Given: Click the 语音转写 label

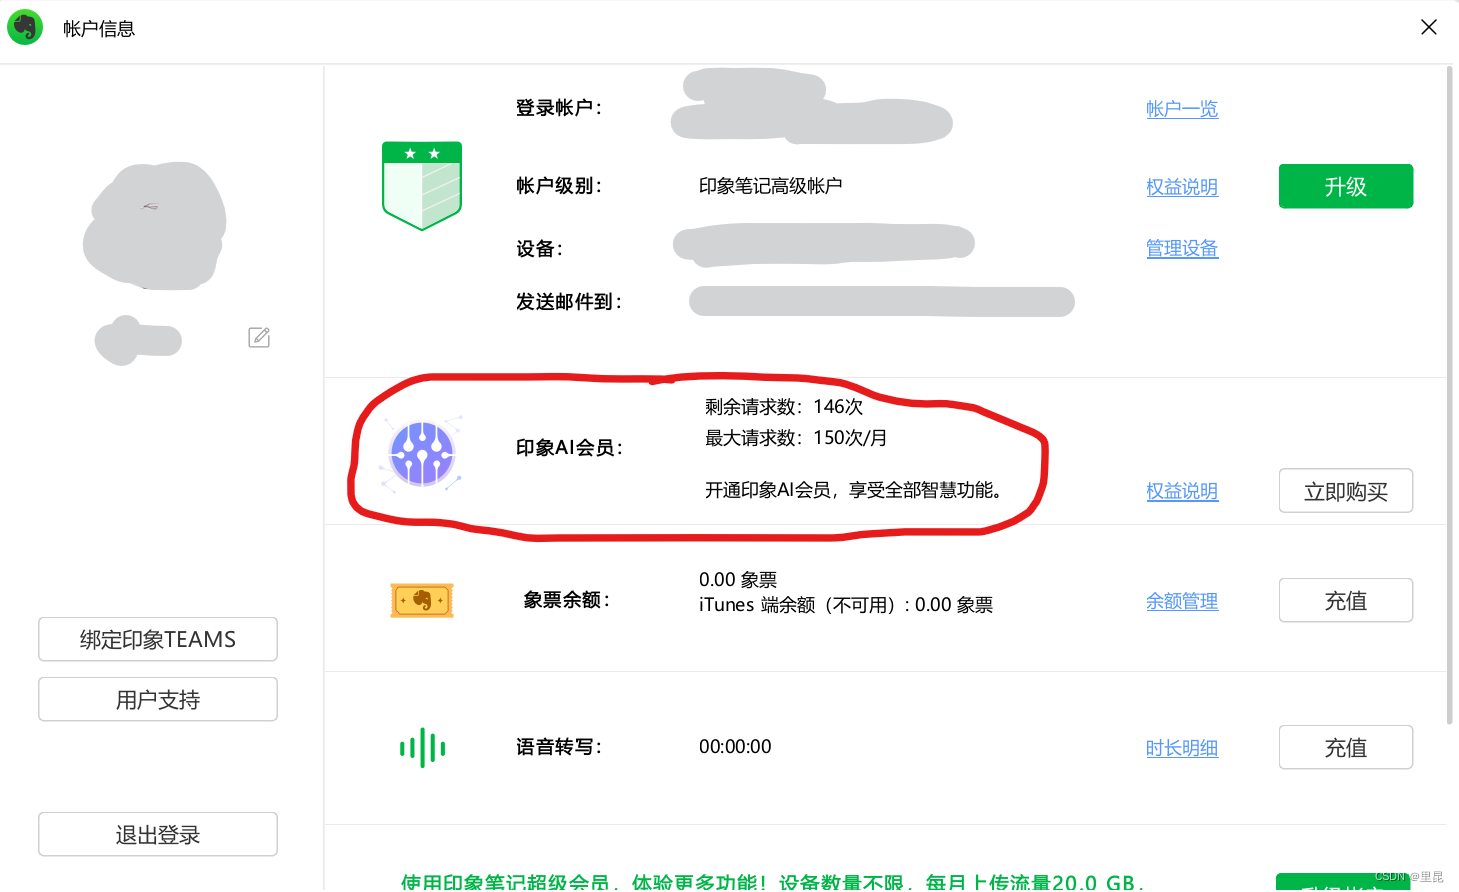Looking at the screenshot, I should tap(559, 747).
